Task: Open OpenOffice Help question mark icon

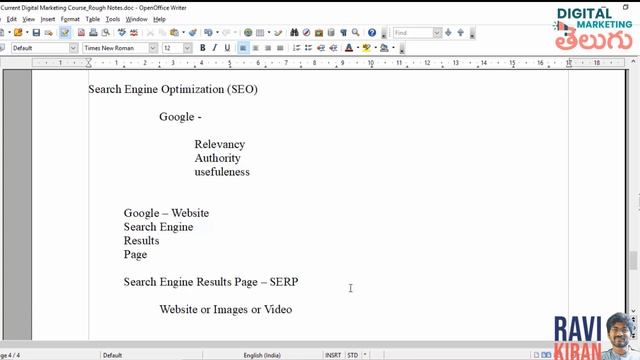Action: 372,33
